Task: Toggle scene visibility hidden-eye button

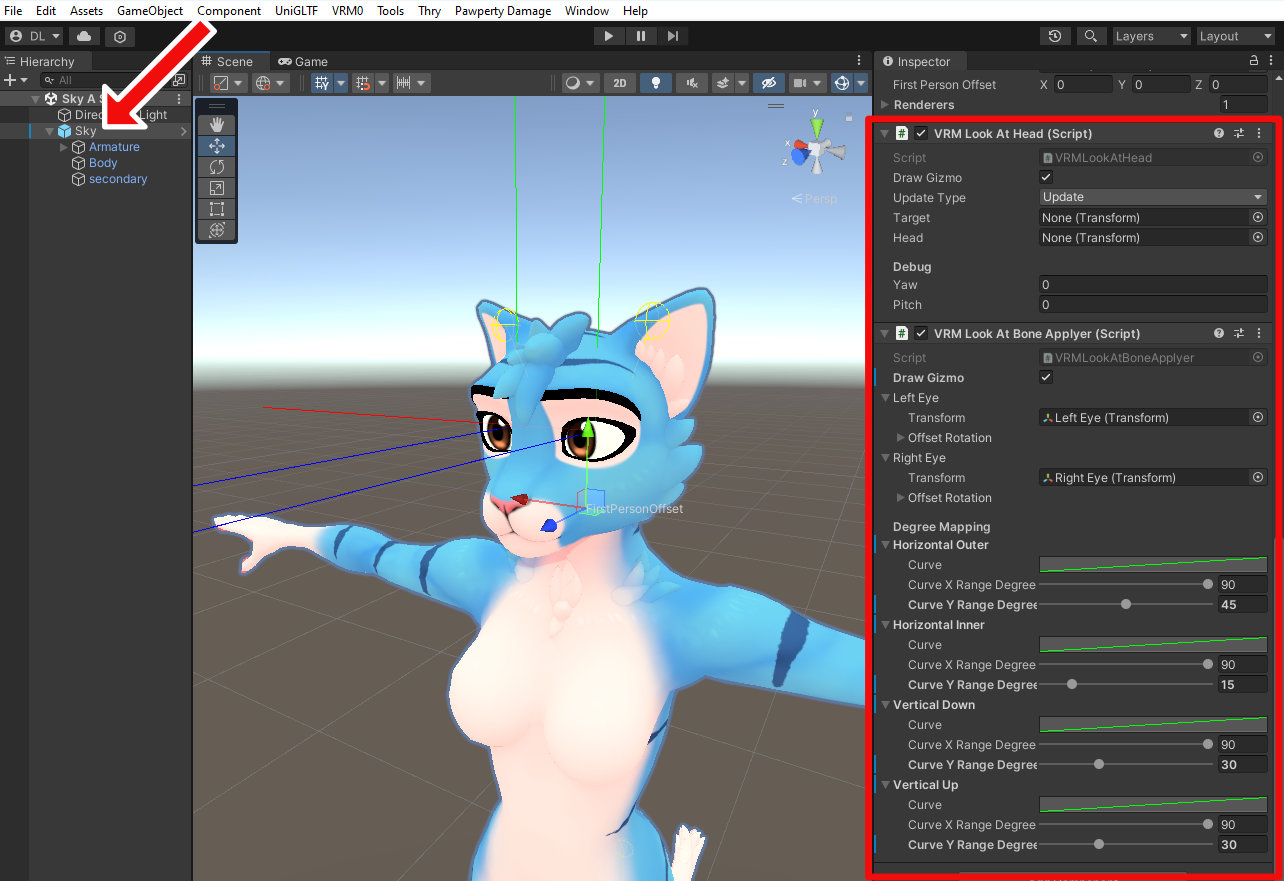Action: pos(767,83)
